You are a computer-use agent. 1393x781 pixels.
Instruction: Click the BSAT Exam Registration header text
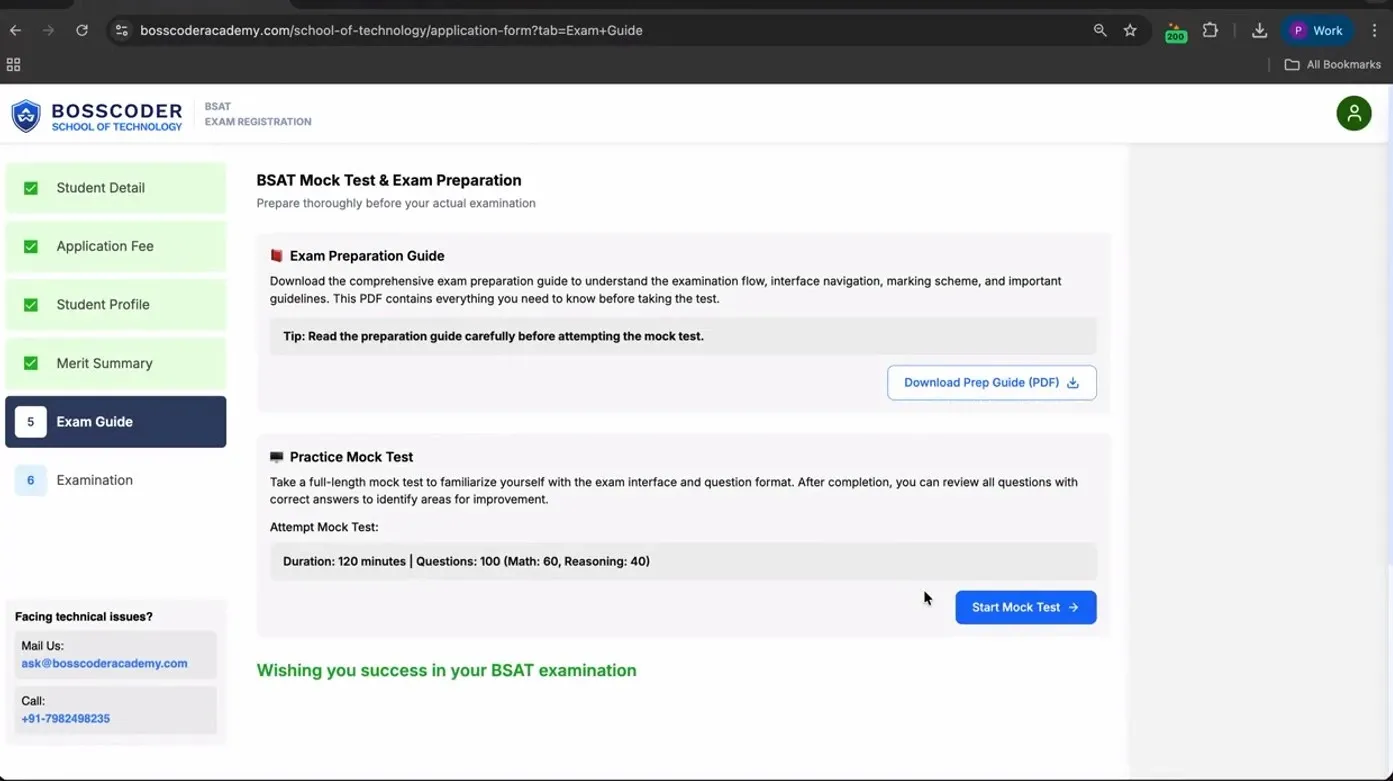coord(258,114)
